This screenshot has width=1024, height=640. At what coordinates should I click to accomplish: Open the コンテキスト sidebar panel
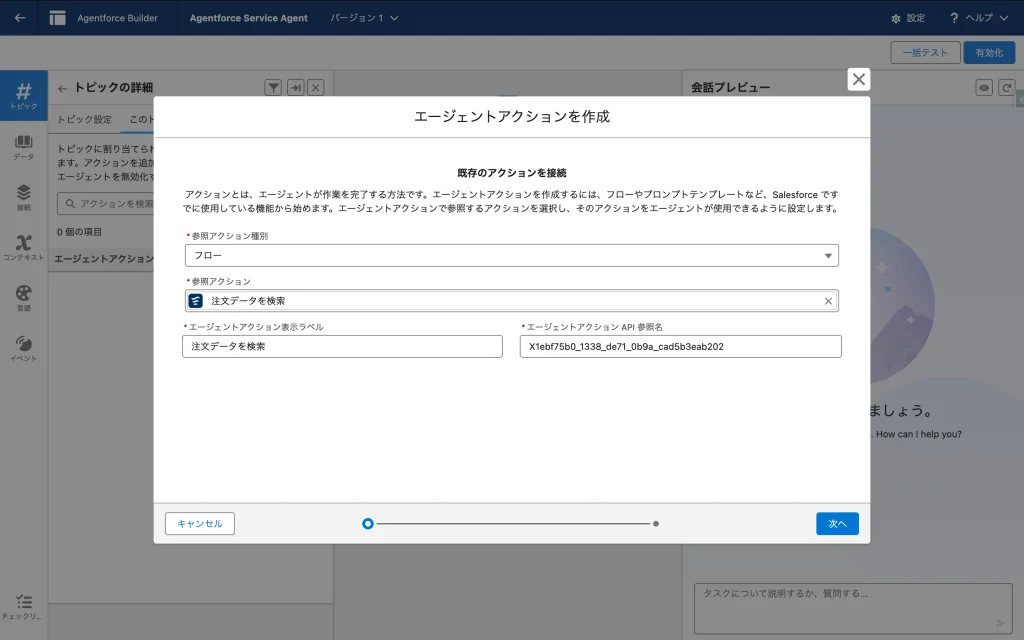tap(24, 247)
